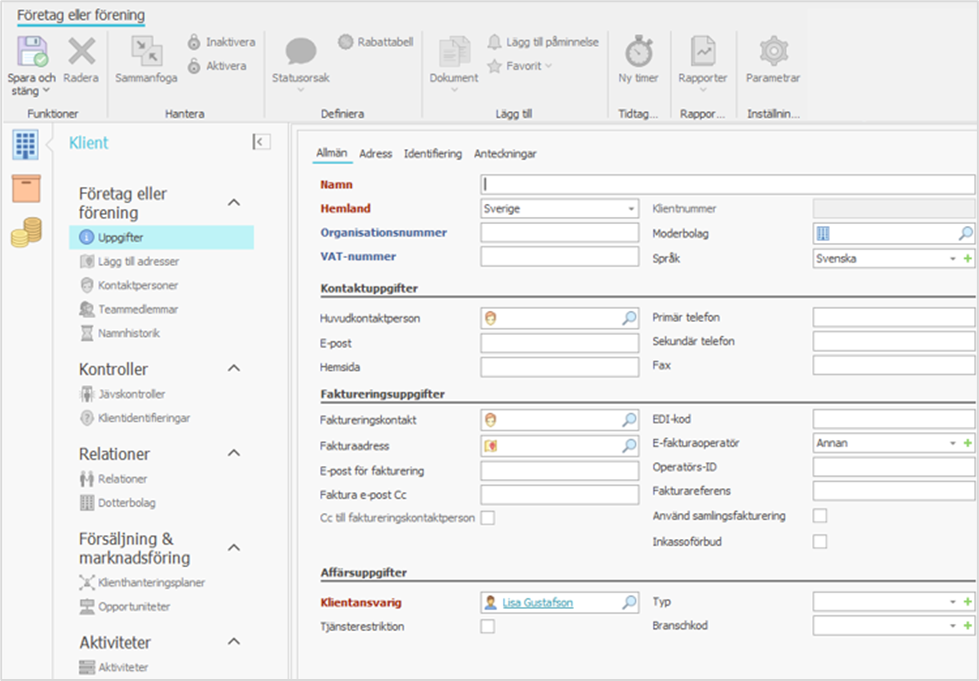Click the Sammanfoga merge icon
Image resolution: width=979 pixels, height=681 pixels.
(146, 51)
